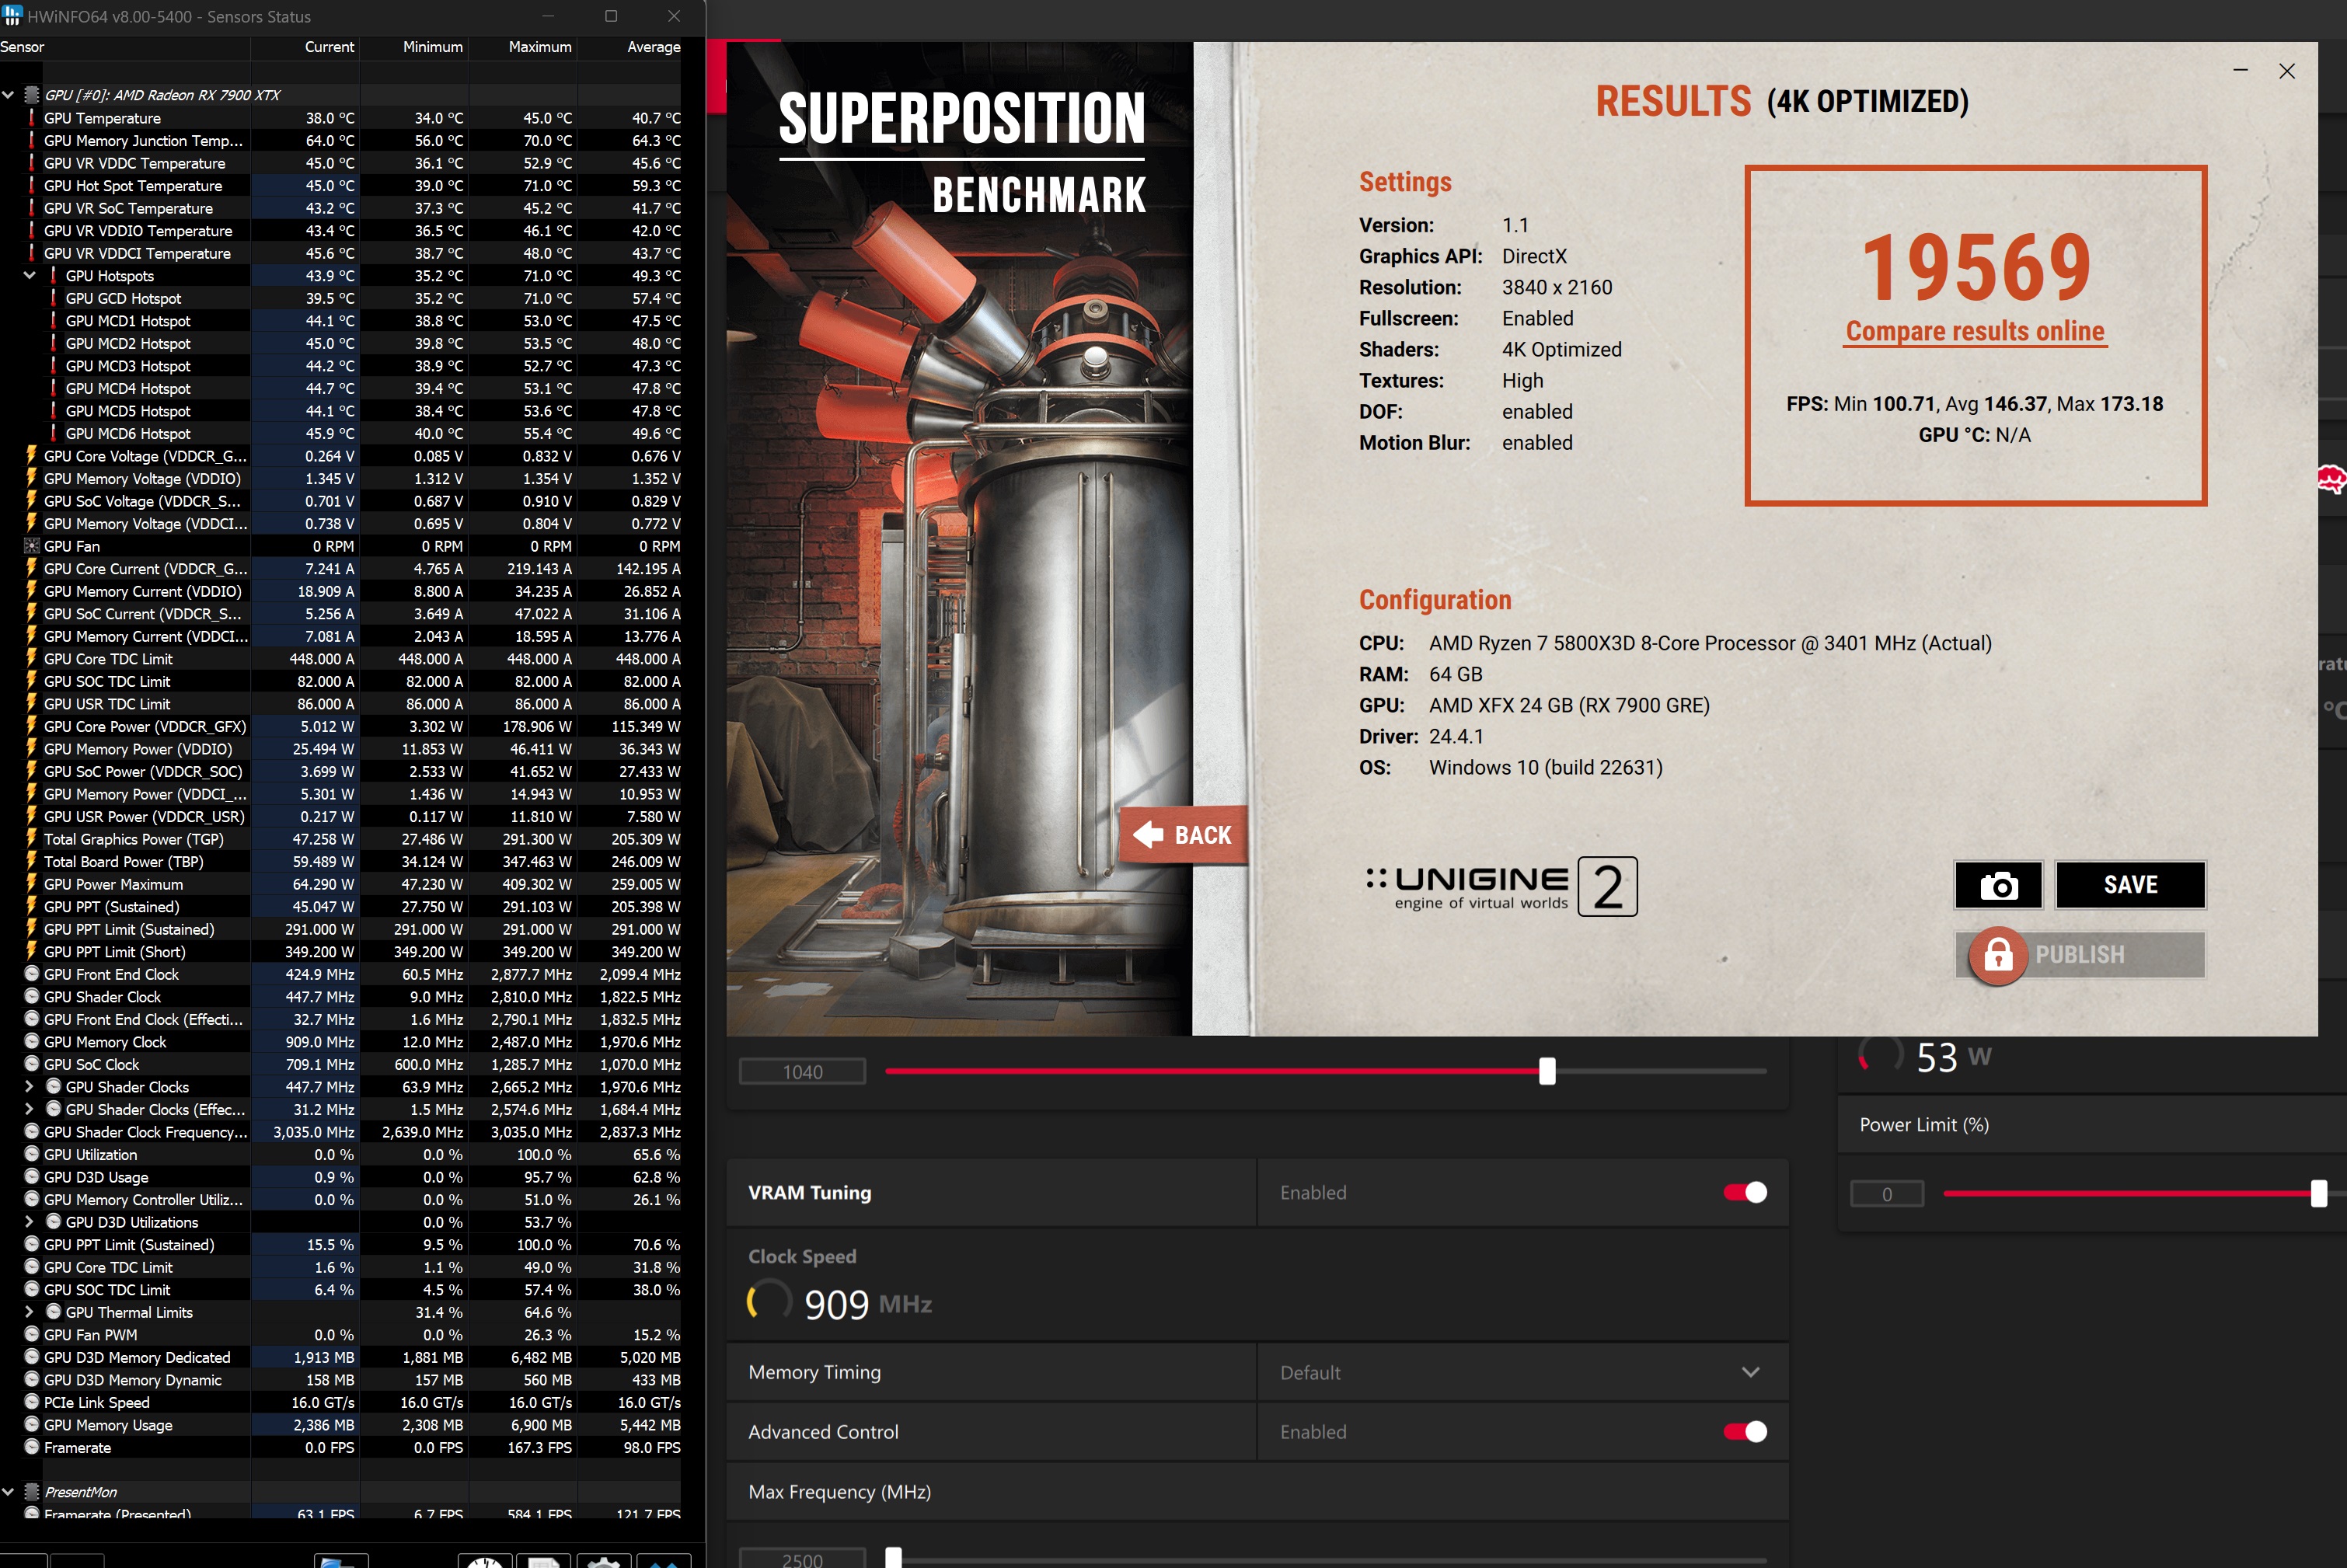Select the GPU GCD Hotspot row
Screen dimensions: 2347x1568
(x=340, y=298)
